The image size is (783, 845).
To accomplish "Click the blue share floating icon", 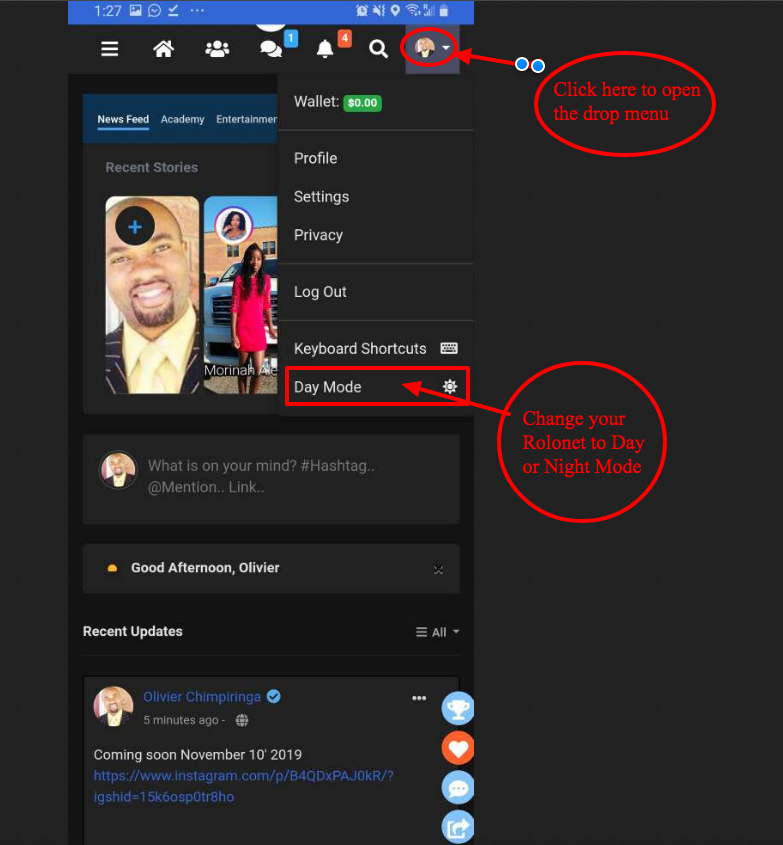I will coord(458,826).
